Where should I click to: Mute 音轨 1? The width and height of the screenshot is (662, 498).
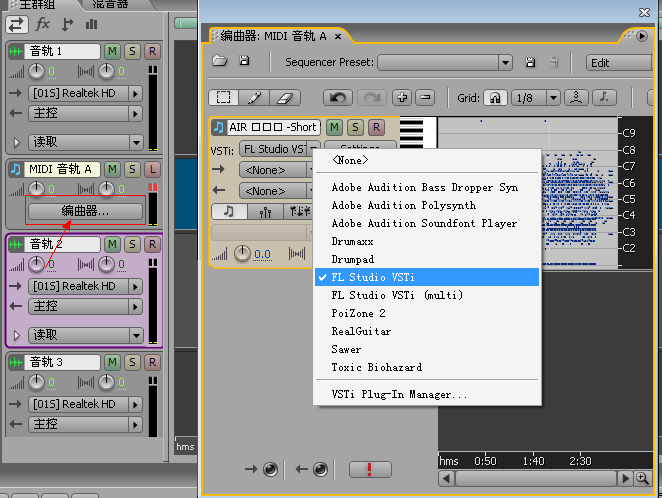(x=112, y=51)
